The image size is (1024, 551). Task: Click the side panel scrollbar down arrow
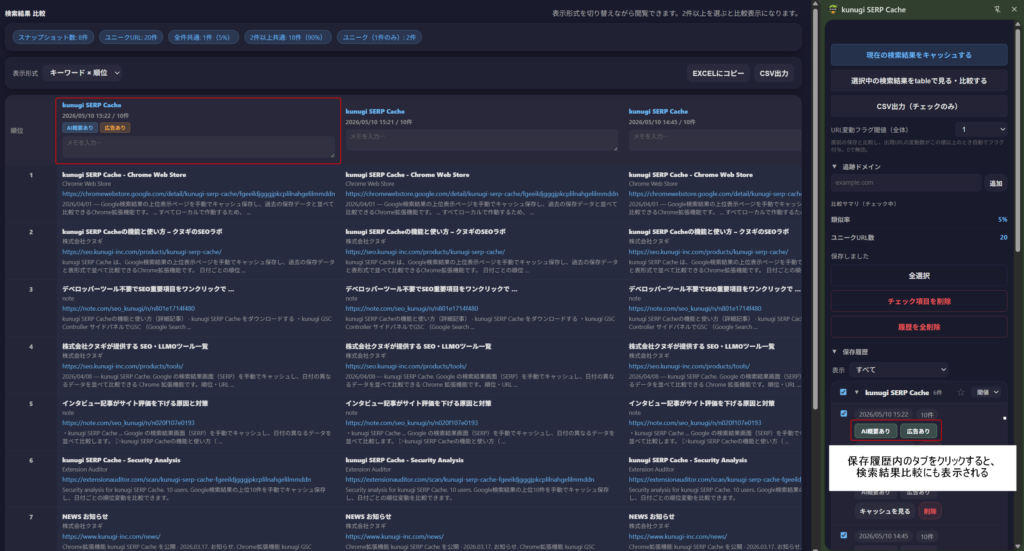(x=1017, y=546)
